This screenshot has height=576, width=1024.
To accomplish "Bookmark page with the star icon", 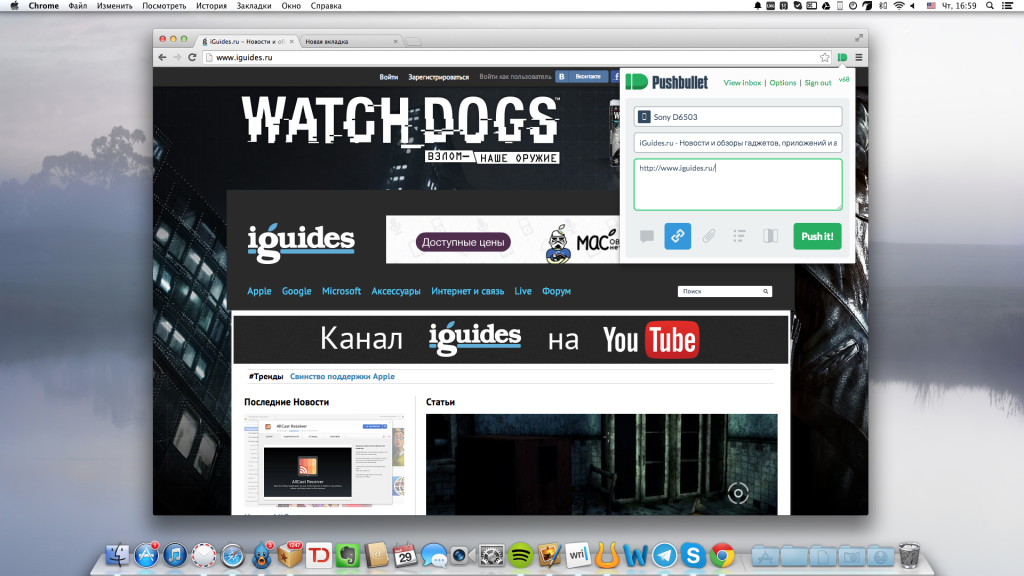I will [825, 57].
